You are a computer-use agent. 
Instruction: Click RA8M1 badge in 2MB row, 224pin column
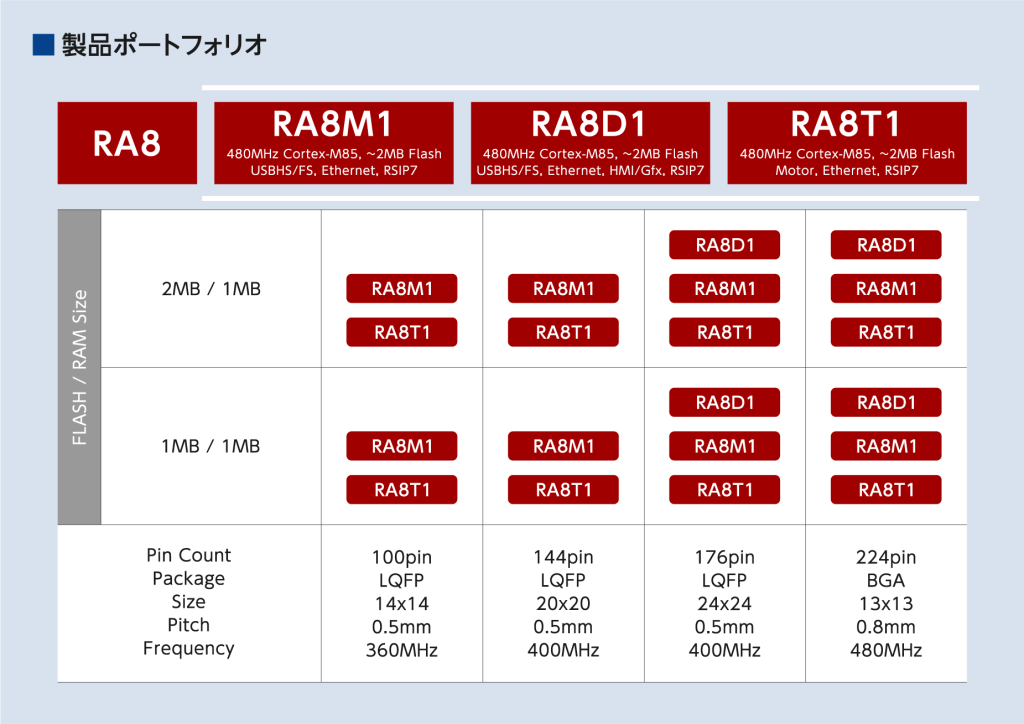pyautogui.click(x=886, y=289)
